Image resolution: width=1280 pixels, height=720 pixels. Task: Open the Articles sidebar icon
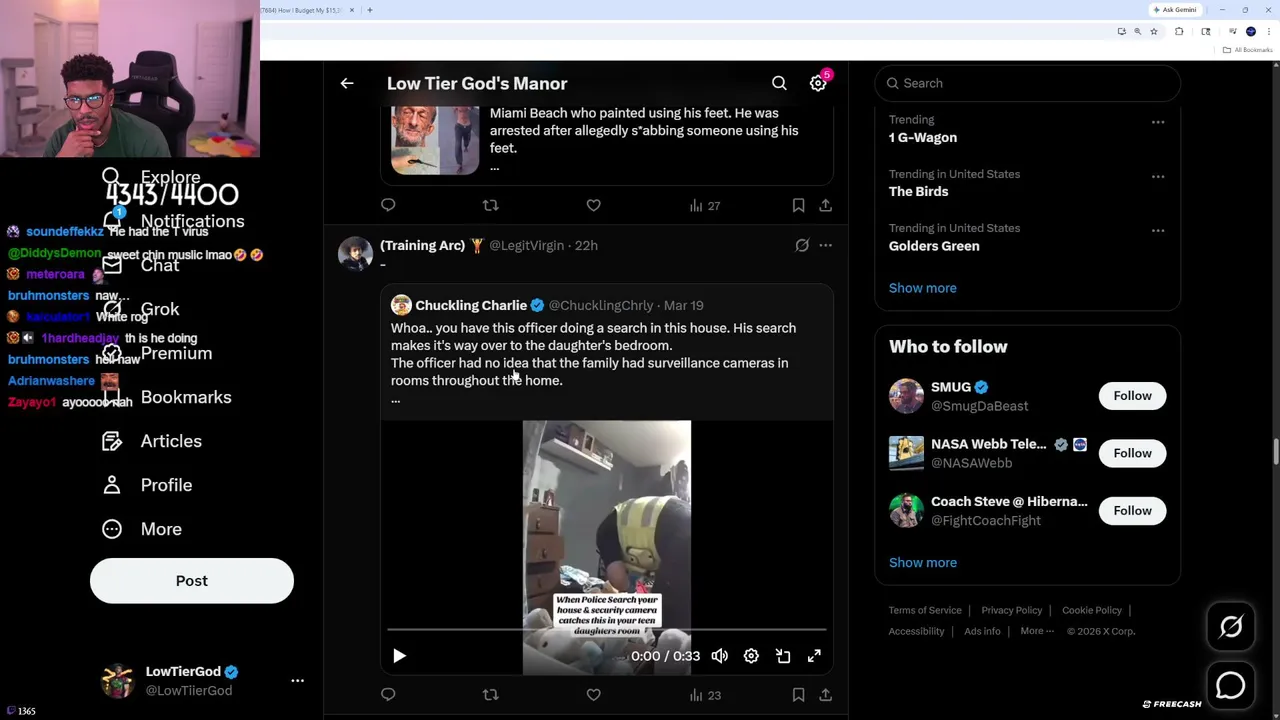[x=112, y=441]
